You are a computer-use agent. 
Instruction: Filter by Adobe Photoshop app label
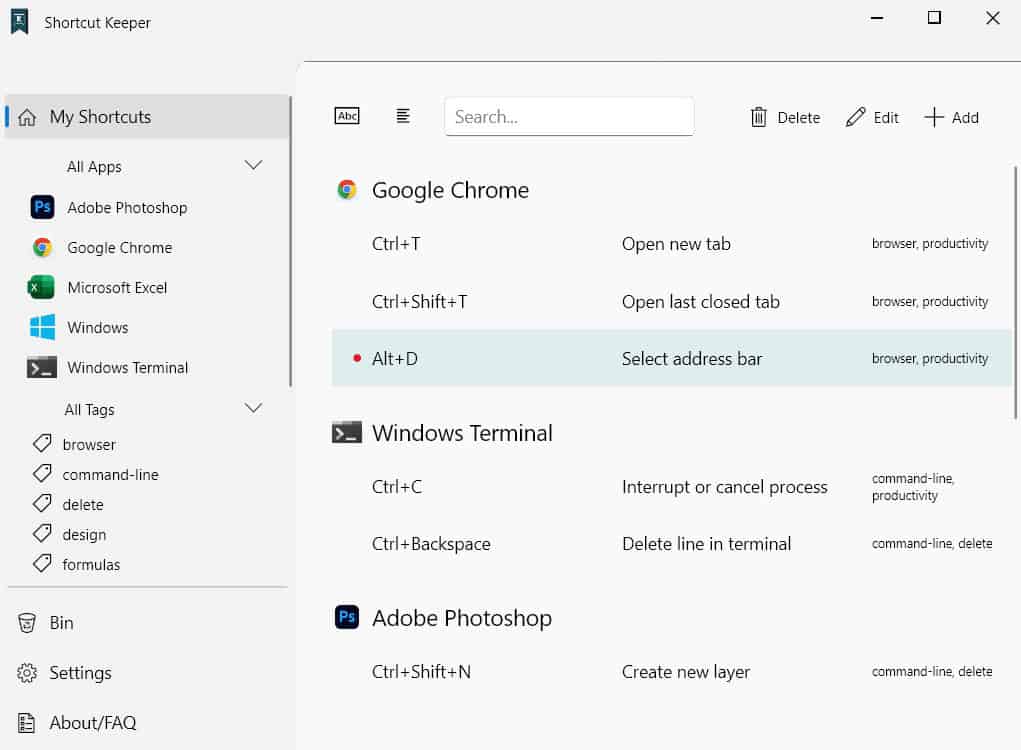[128, 208]
